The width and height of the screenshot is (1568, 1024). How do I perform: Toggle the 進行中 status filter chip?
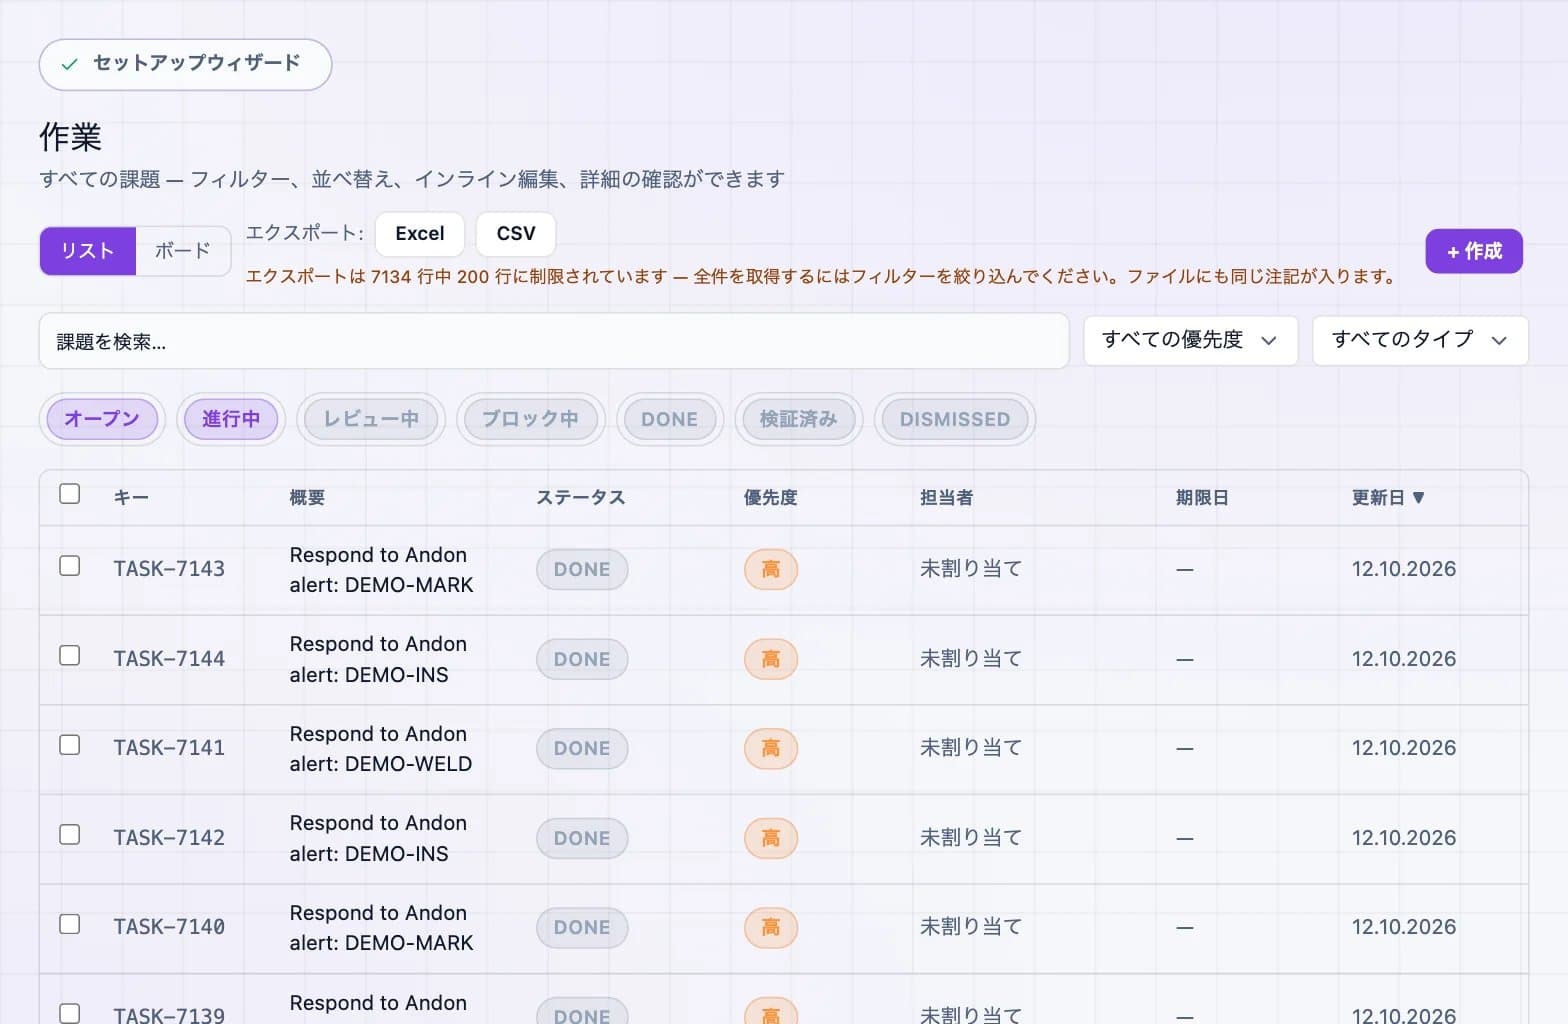(231, 419)
